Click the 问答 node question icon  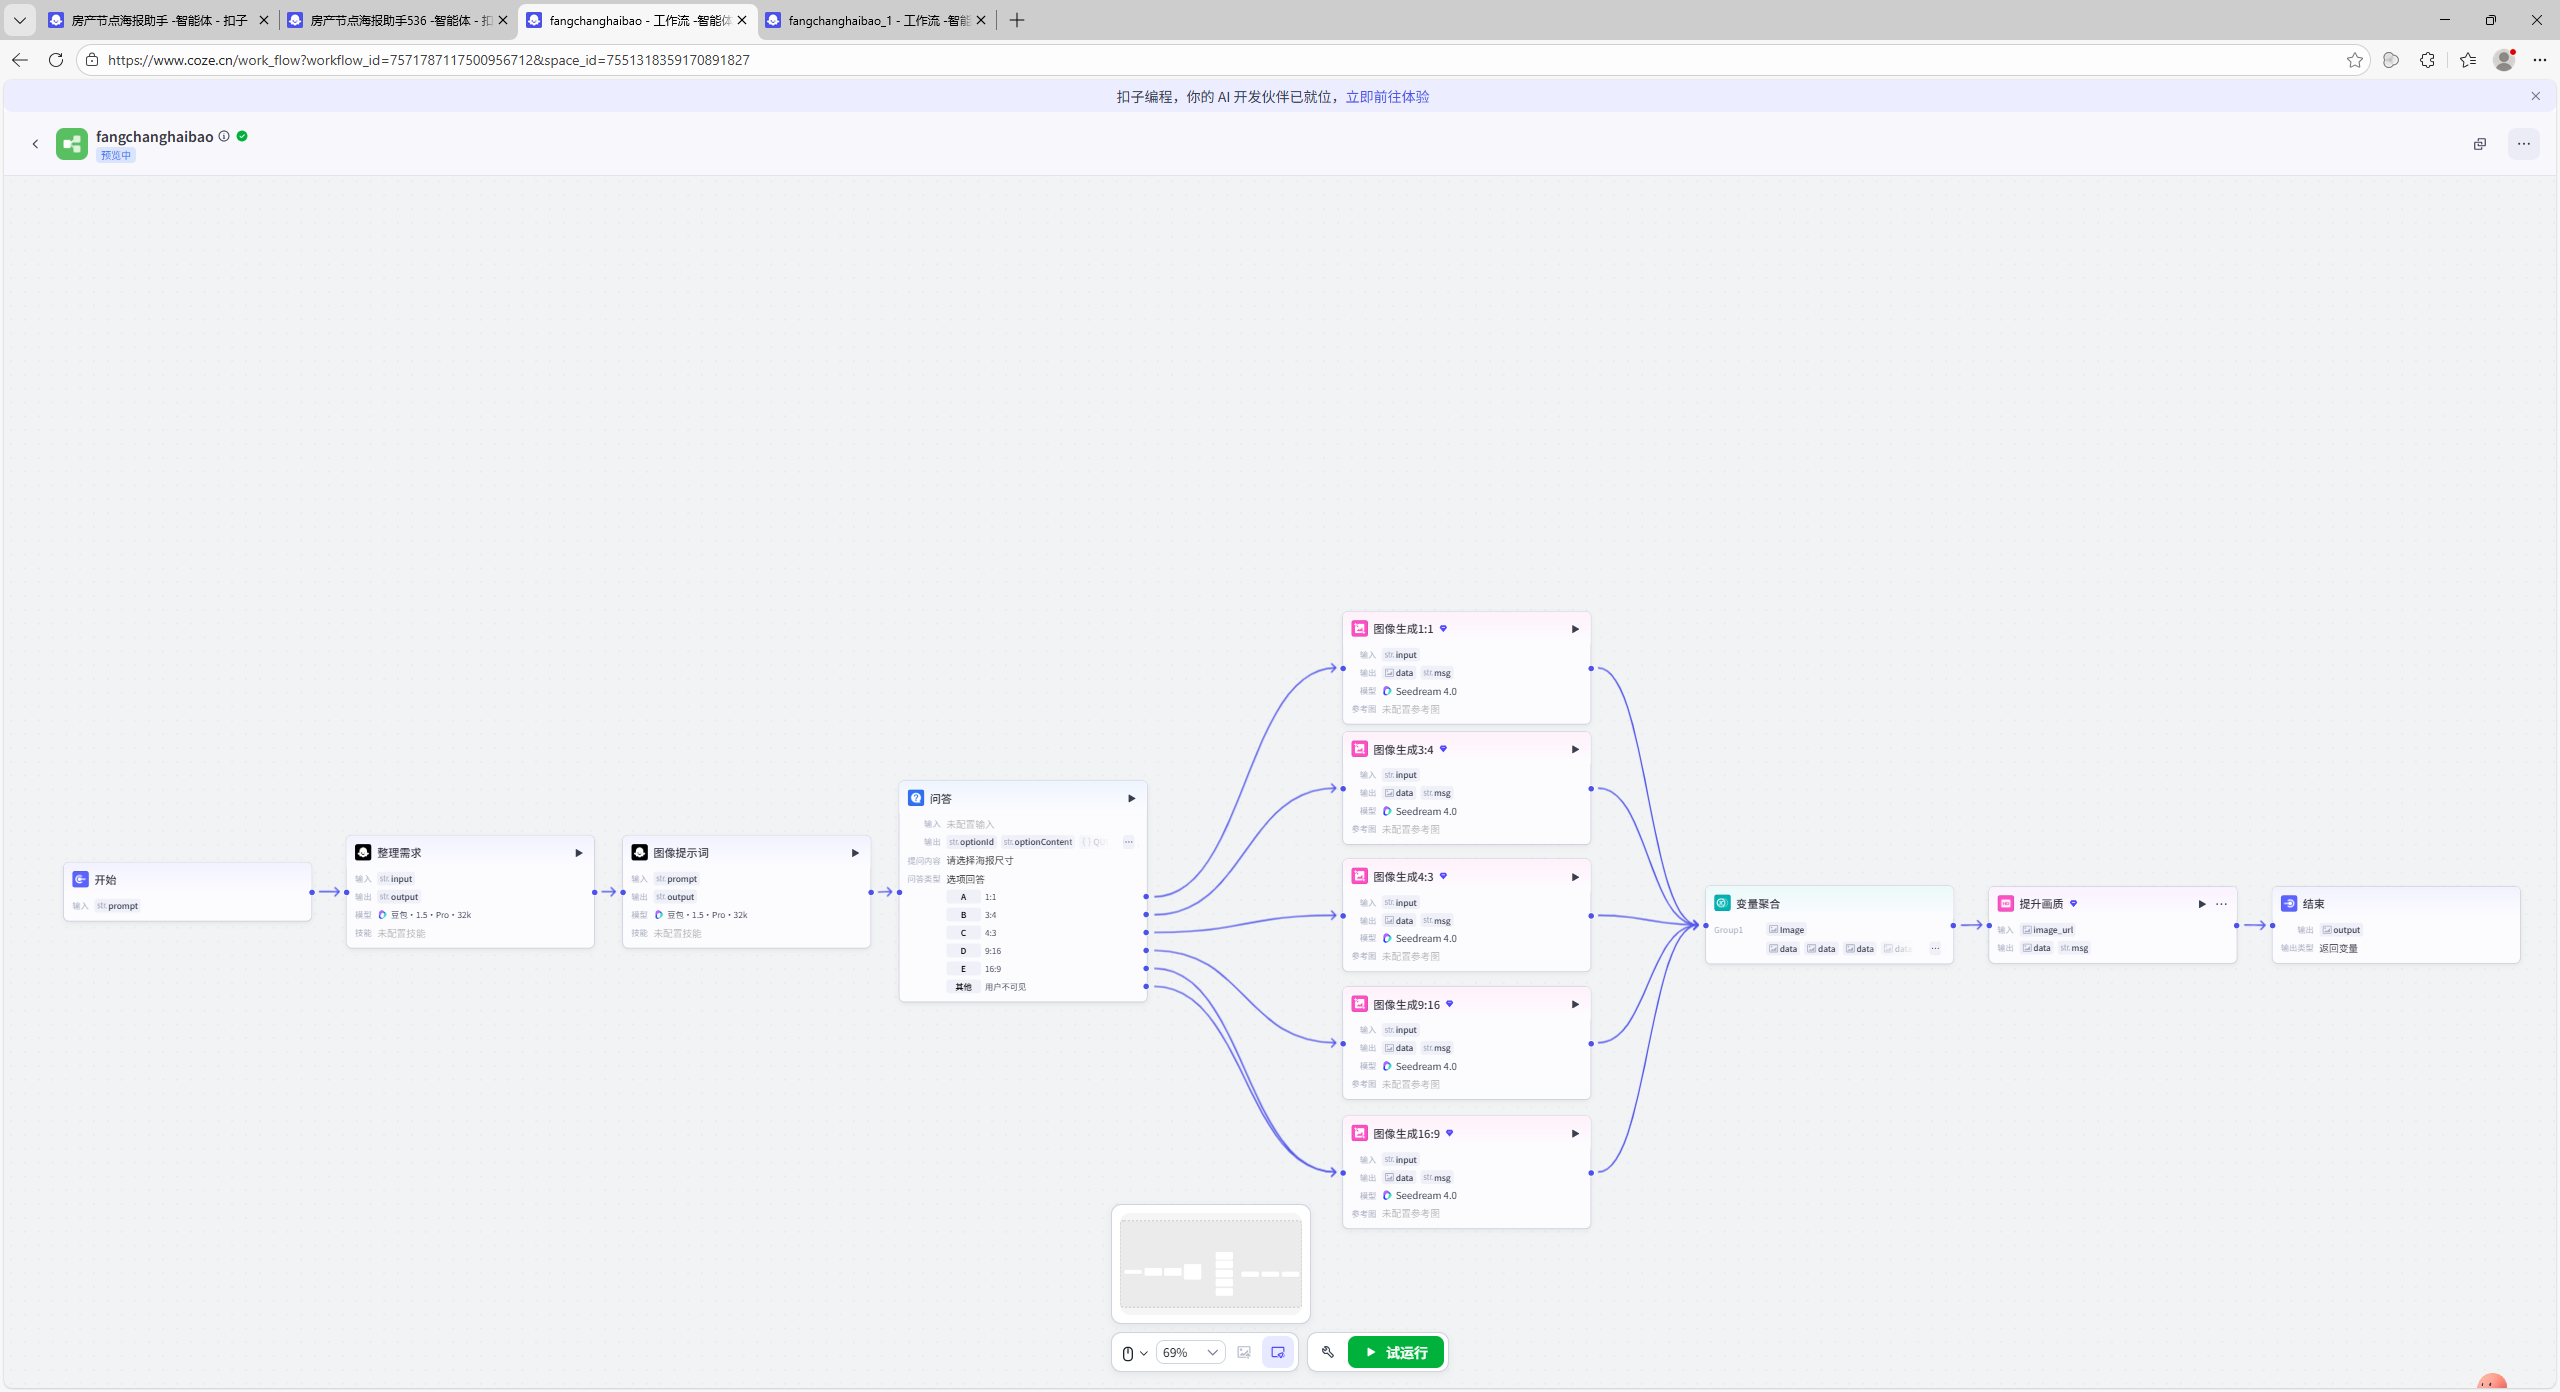(916, 798)
